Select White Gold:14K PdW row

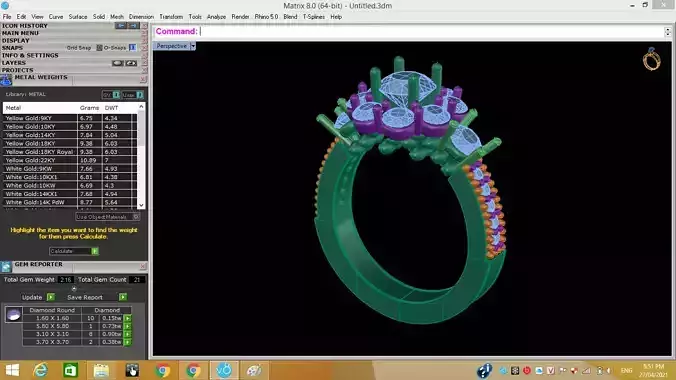(70, 202)
